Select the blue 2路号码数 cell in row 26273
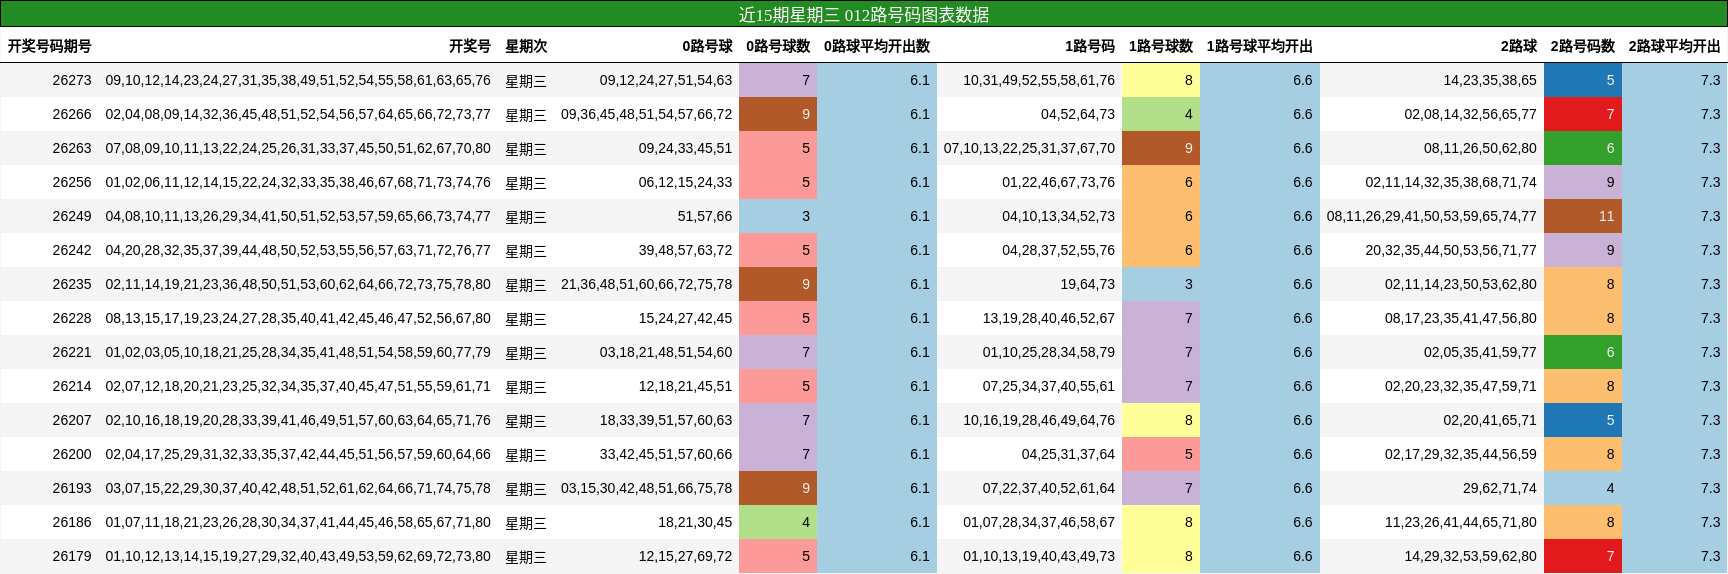 1583,80
